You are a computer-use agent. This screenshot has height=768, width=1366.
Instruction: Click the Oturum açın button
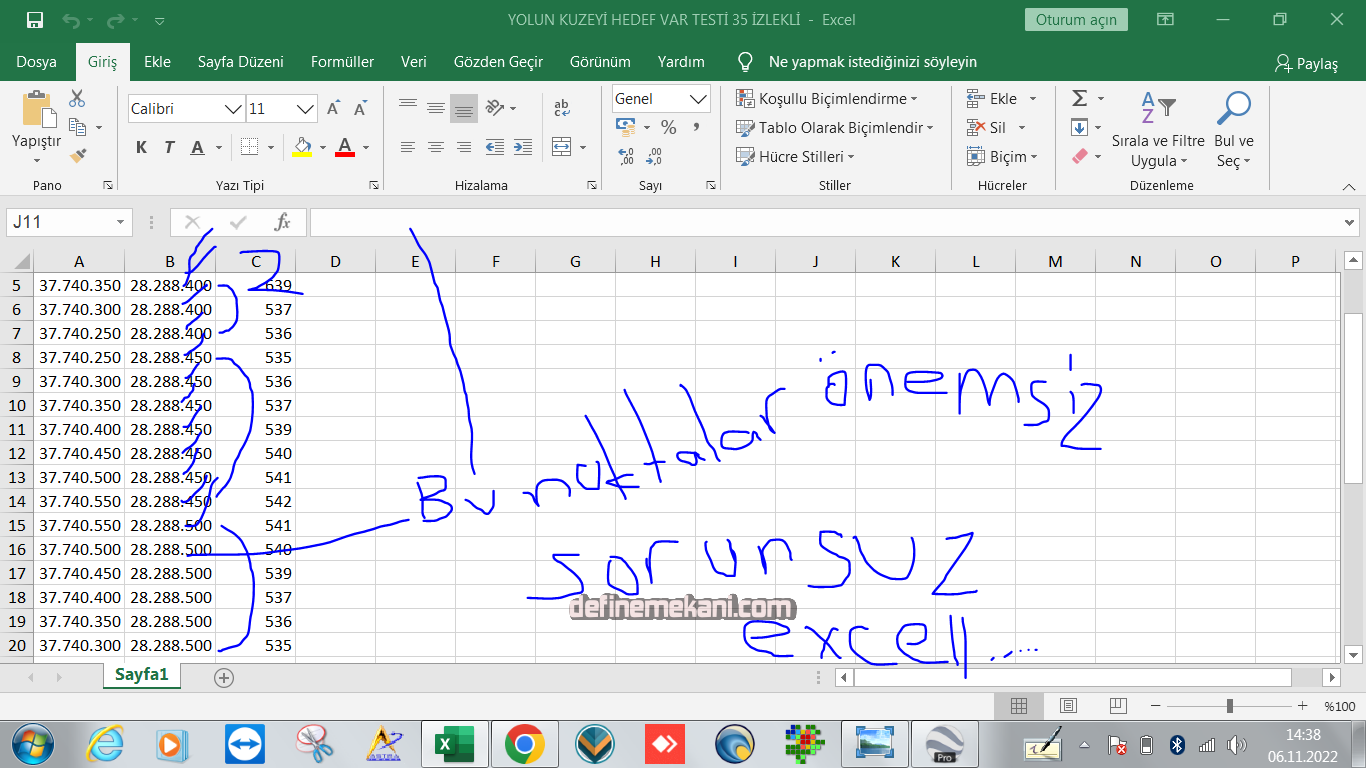[x=1076, y=18]
